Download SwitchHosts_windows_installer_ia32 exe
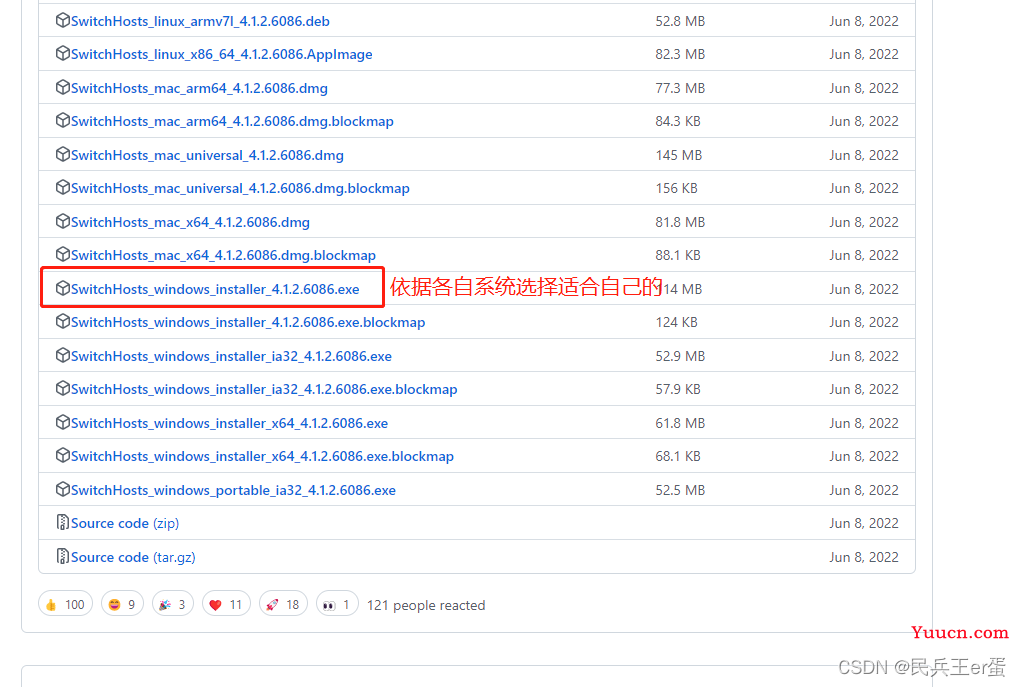The width and height of the screenshot is (1021, 687). (231, 356)
